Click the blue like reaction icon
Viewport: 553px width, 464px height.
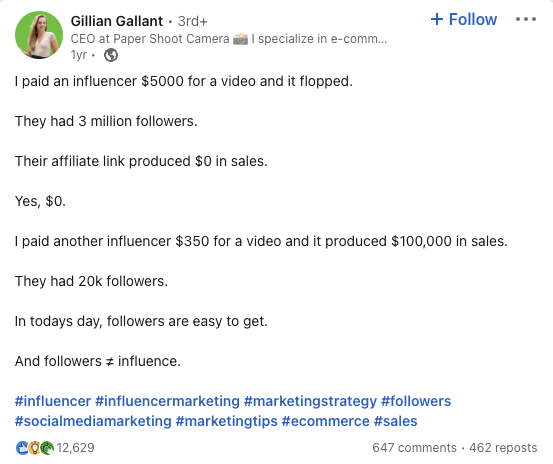coord(22,448)
